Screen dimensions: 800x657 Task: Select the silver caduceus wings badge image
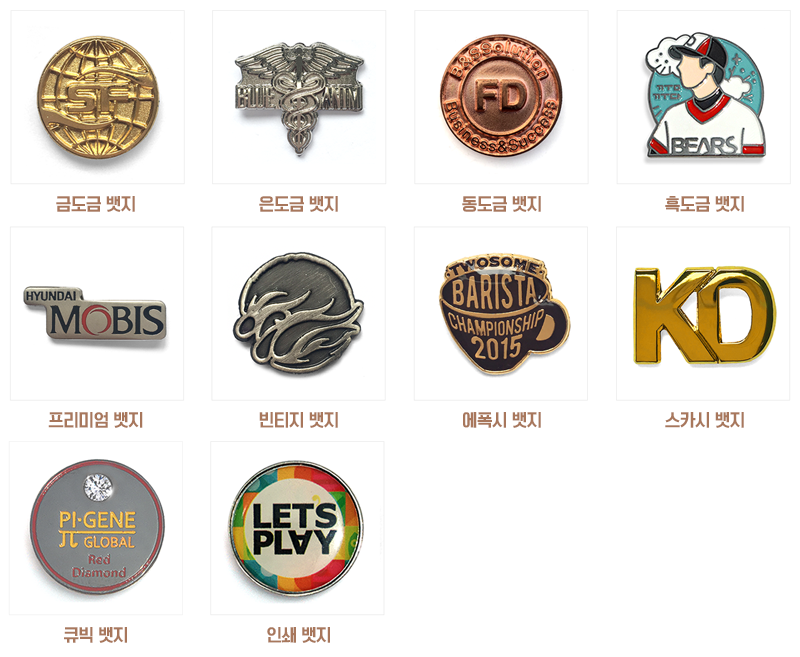click(299, 97)
